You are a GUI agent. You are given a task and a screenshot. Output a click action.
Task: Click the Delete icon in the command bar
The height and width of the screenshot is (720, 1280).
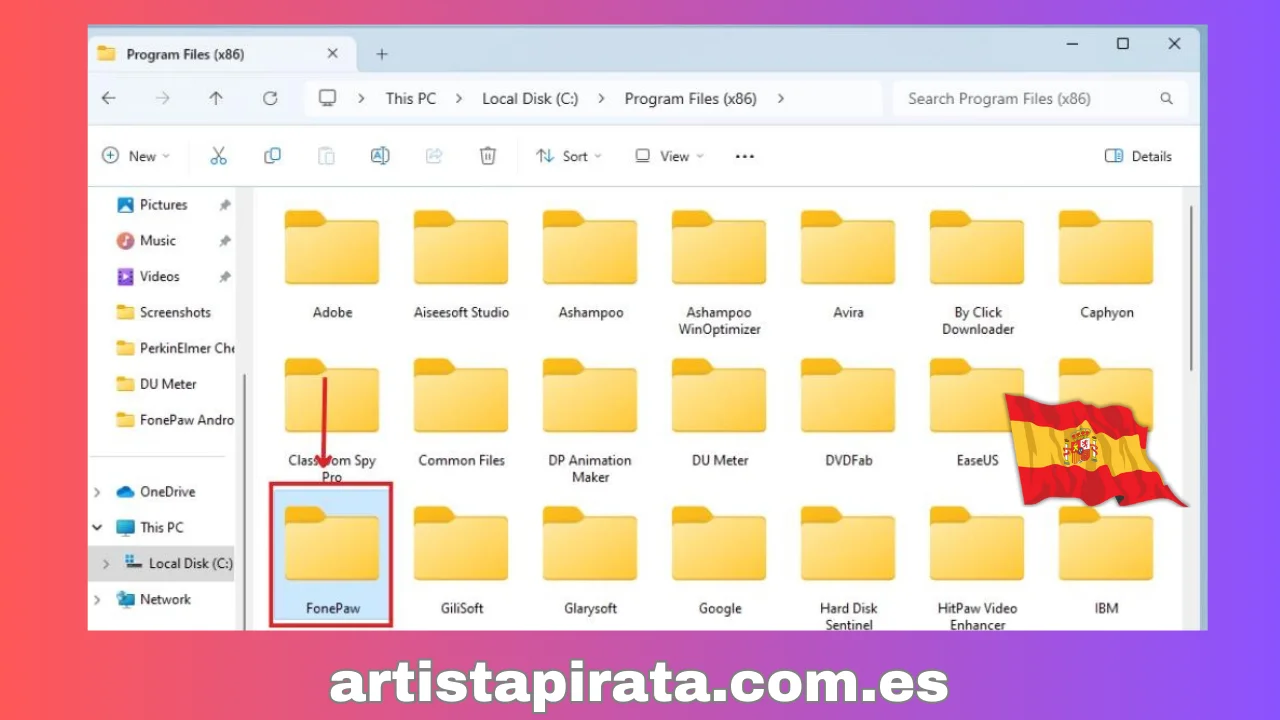(488, 156)
